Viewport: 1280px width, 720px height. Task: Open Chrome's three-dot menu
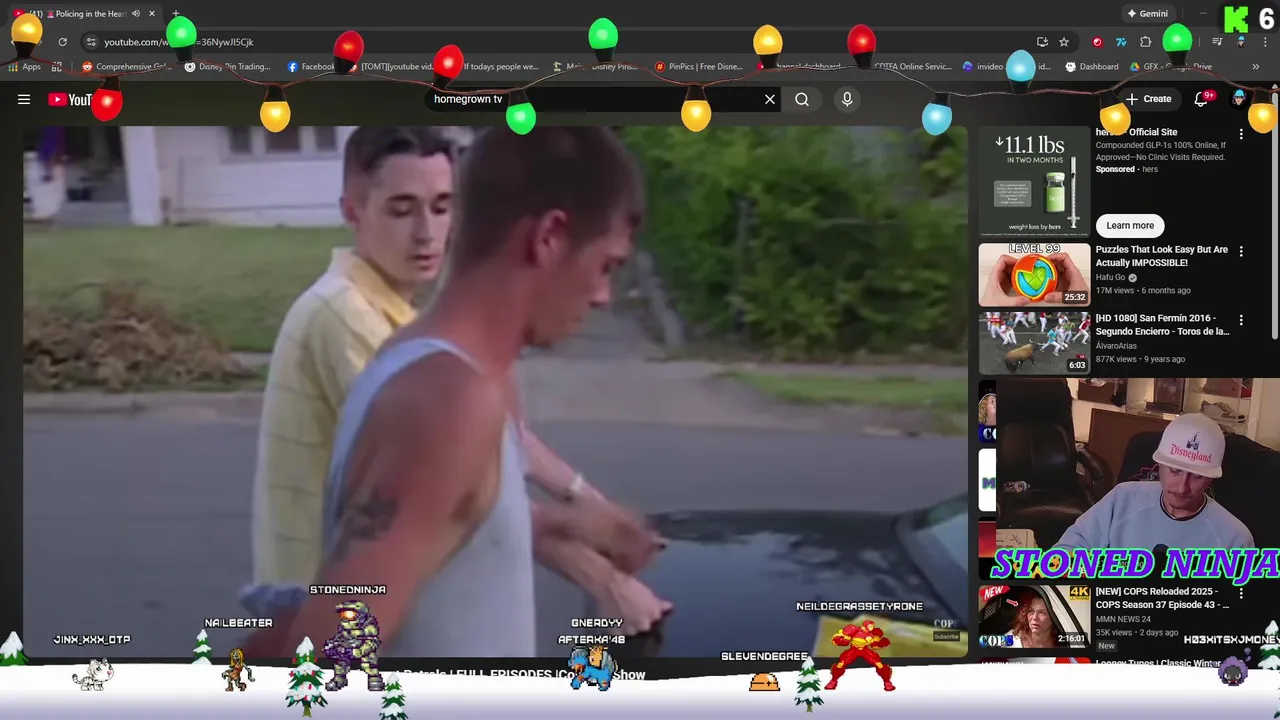[x=1265, y=42]
